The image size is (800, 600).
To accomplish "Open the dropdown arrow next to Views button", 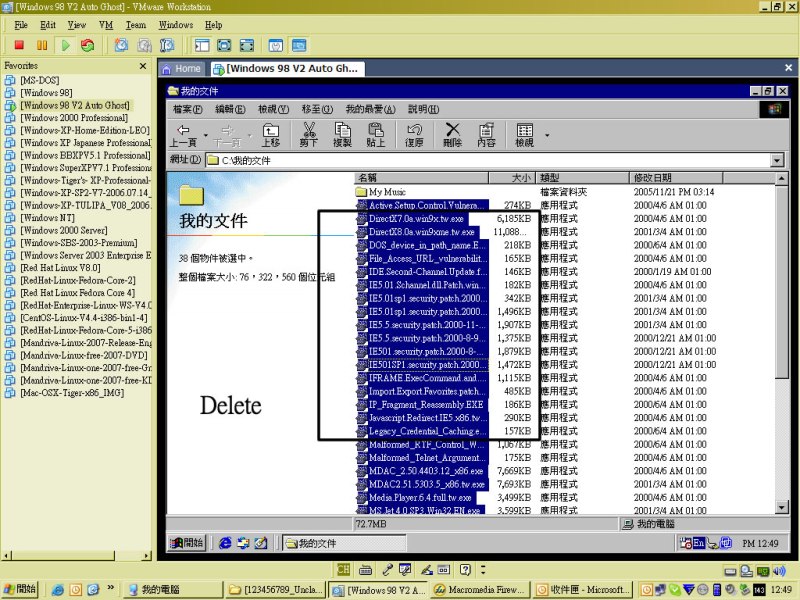I will pyautogui.click(x=547, y=135).
